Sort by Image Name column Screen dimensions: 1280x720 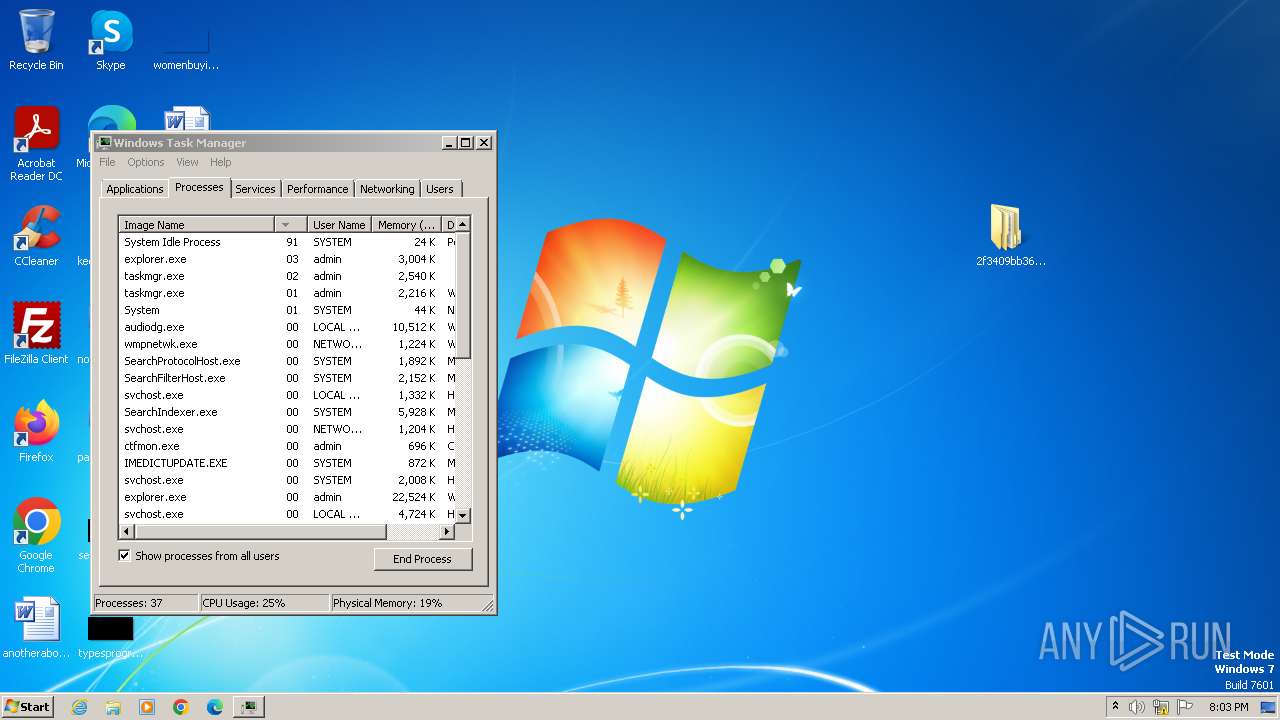[x=196, y=225]
